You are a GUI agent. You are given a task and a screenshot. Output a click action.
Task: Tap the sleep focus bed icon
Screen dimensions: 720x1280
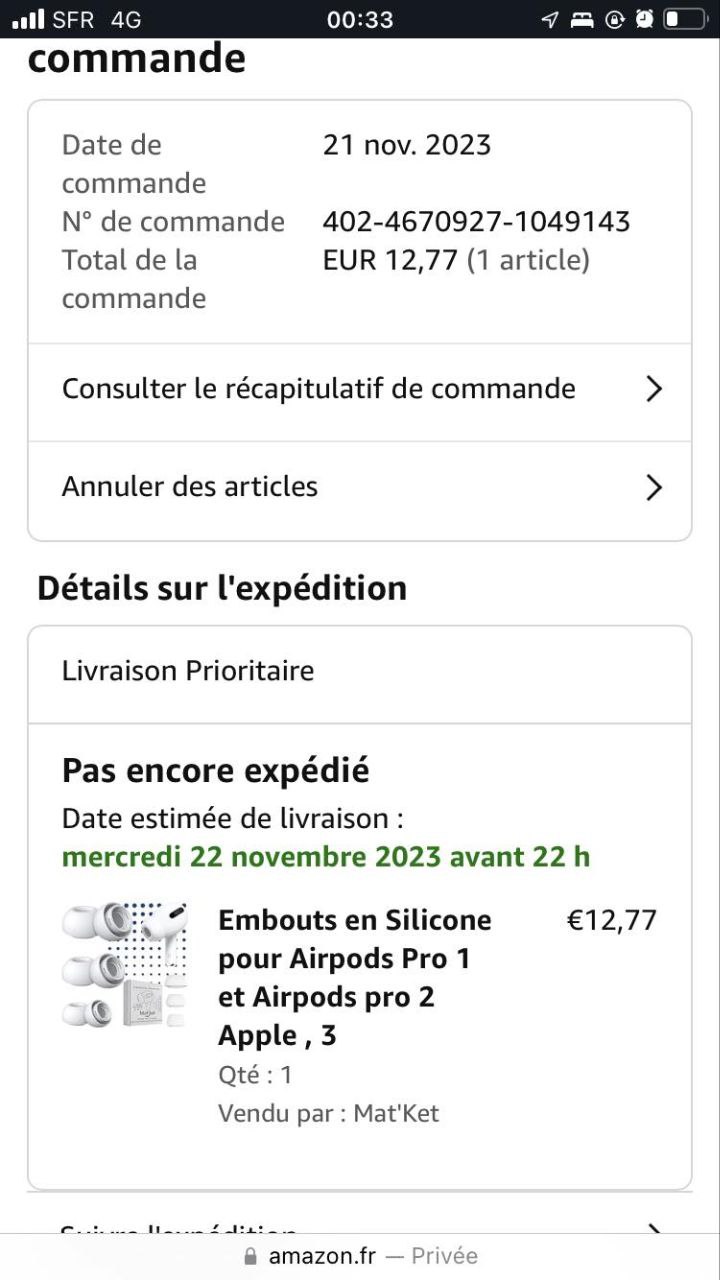[x=582, y=19]
